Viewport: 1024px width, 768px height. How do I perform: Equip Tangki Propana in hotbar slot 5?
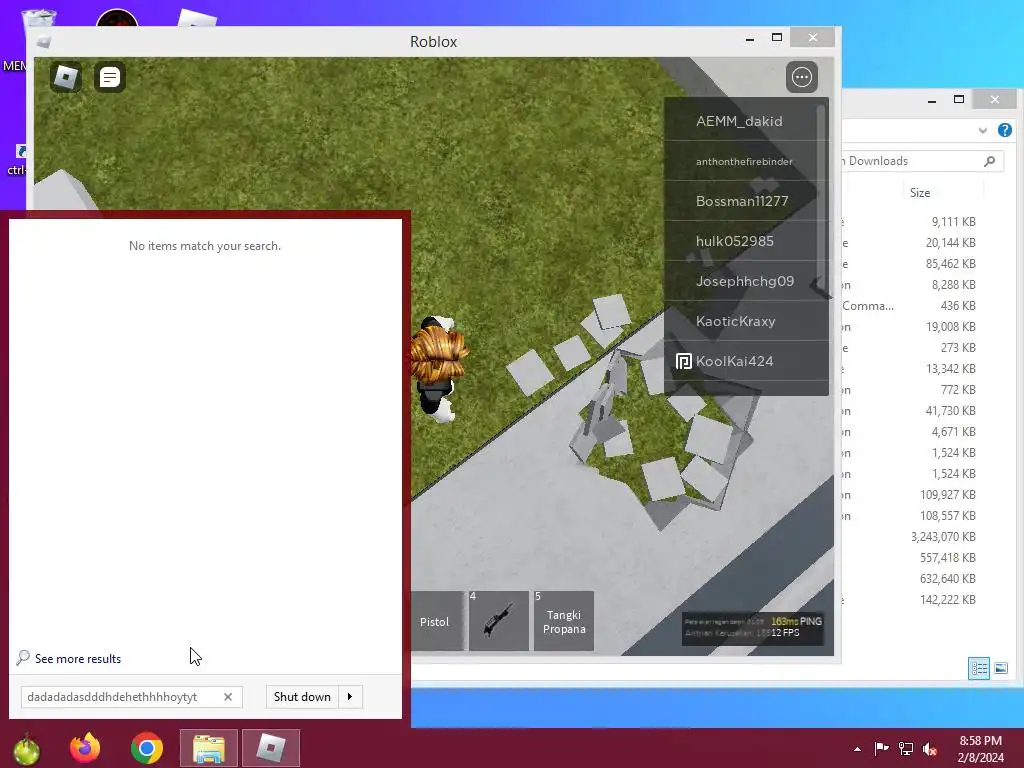[x=564, y=621]
